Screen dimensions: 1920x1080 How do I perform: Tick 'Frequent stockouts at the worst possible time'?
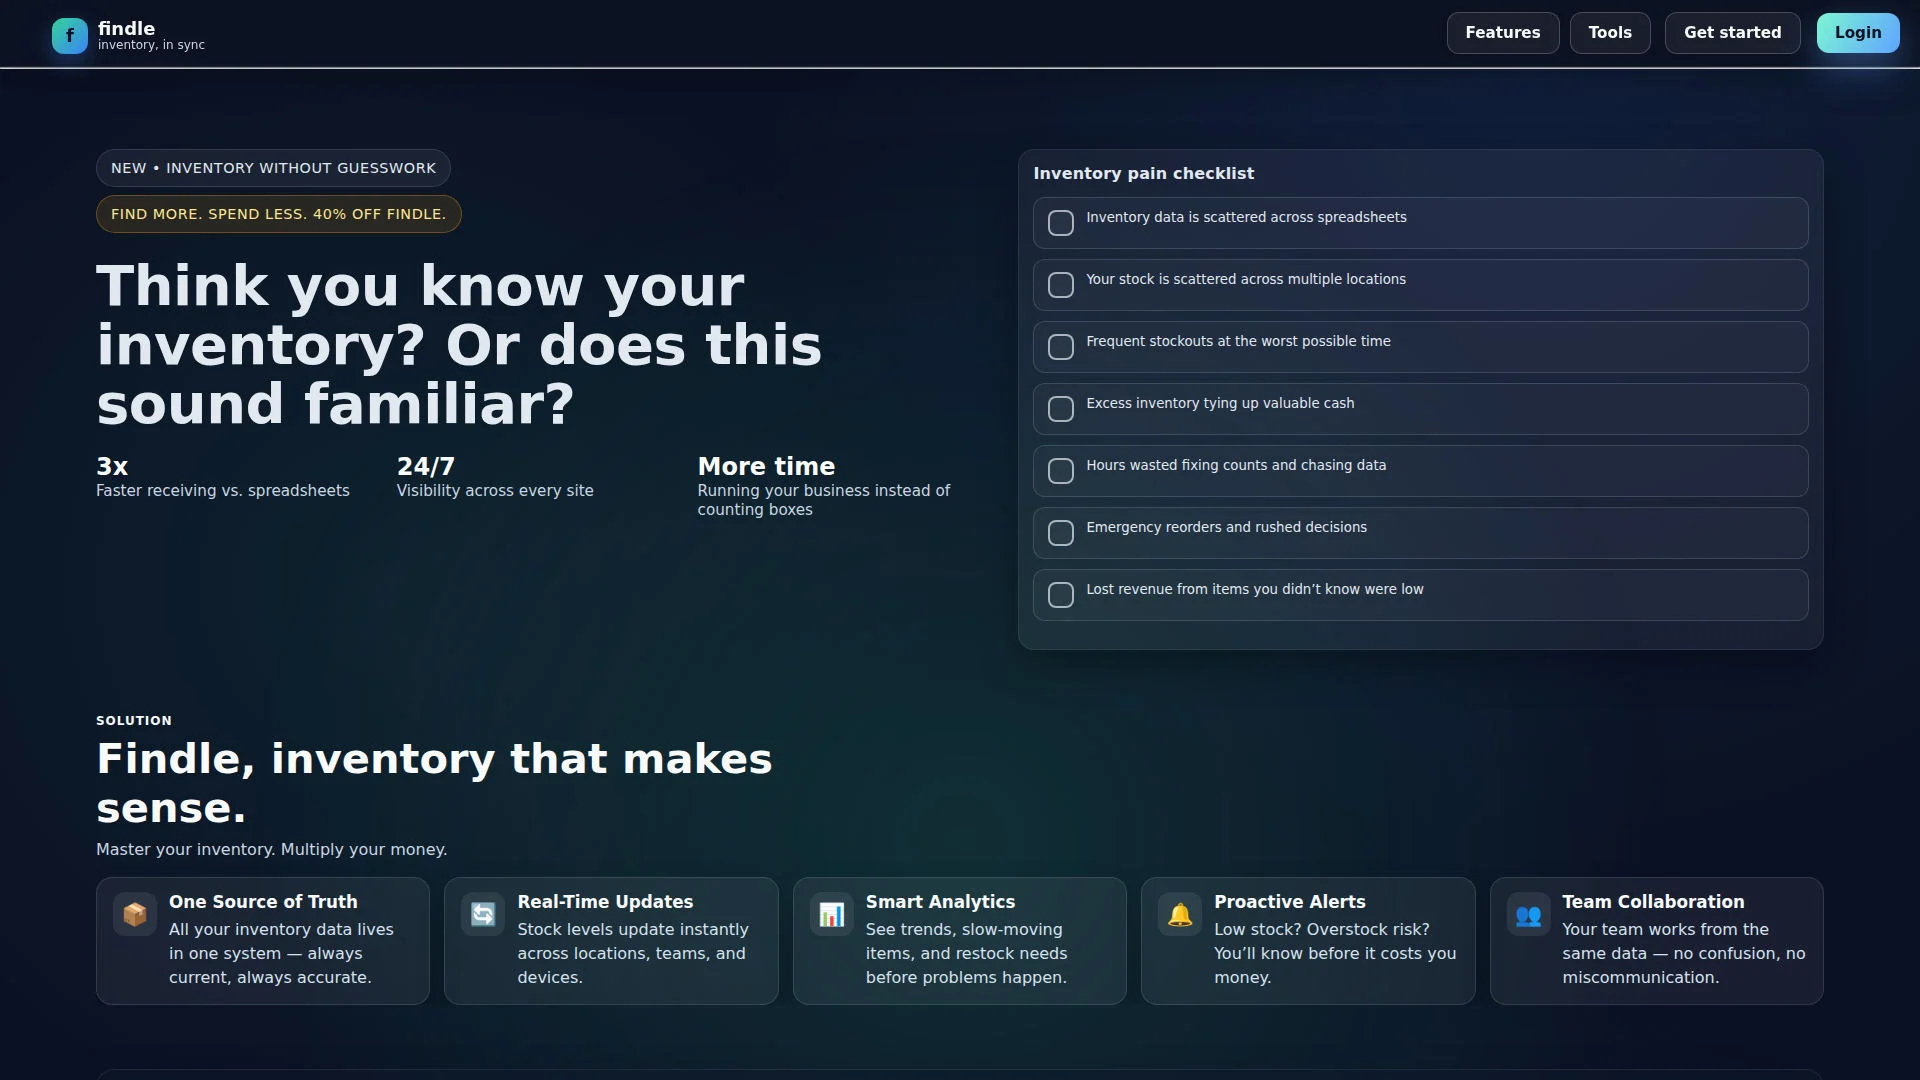pos(1061,347)
